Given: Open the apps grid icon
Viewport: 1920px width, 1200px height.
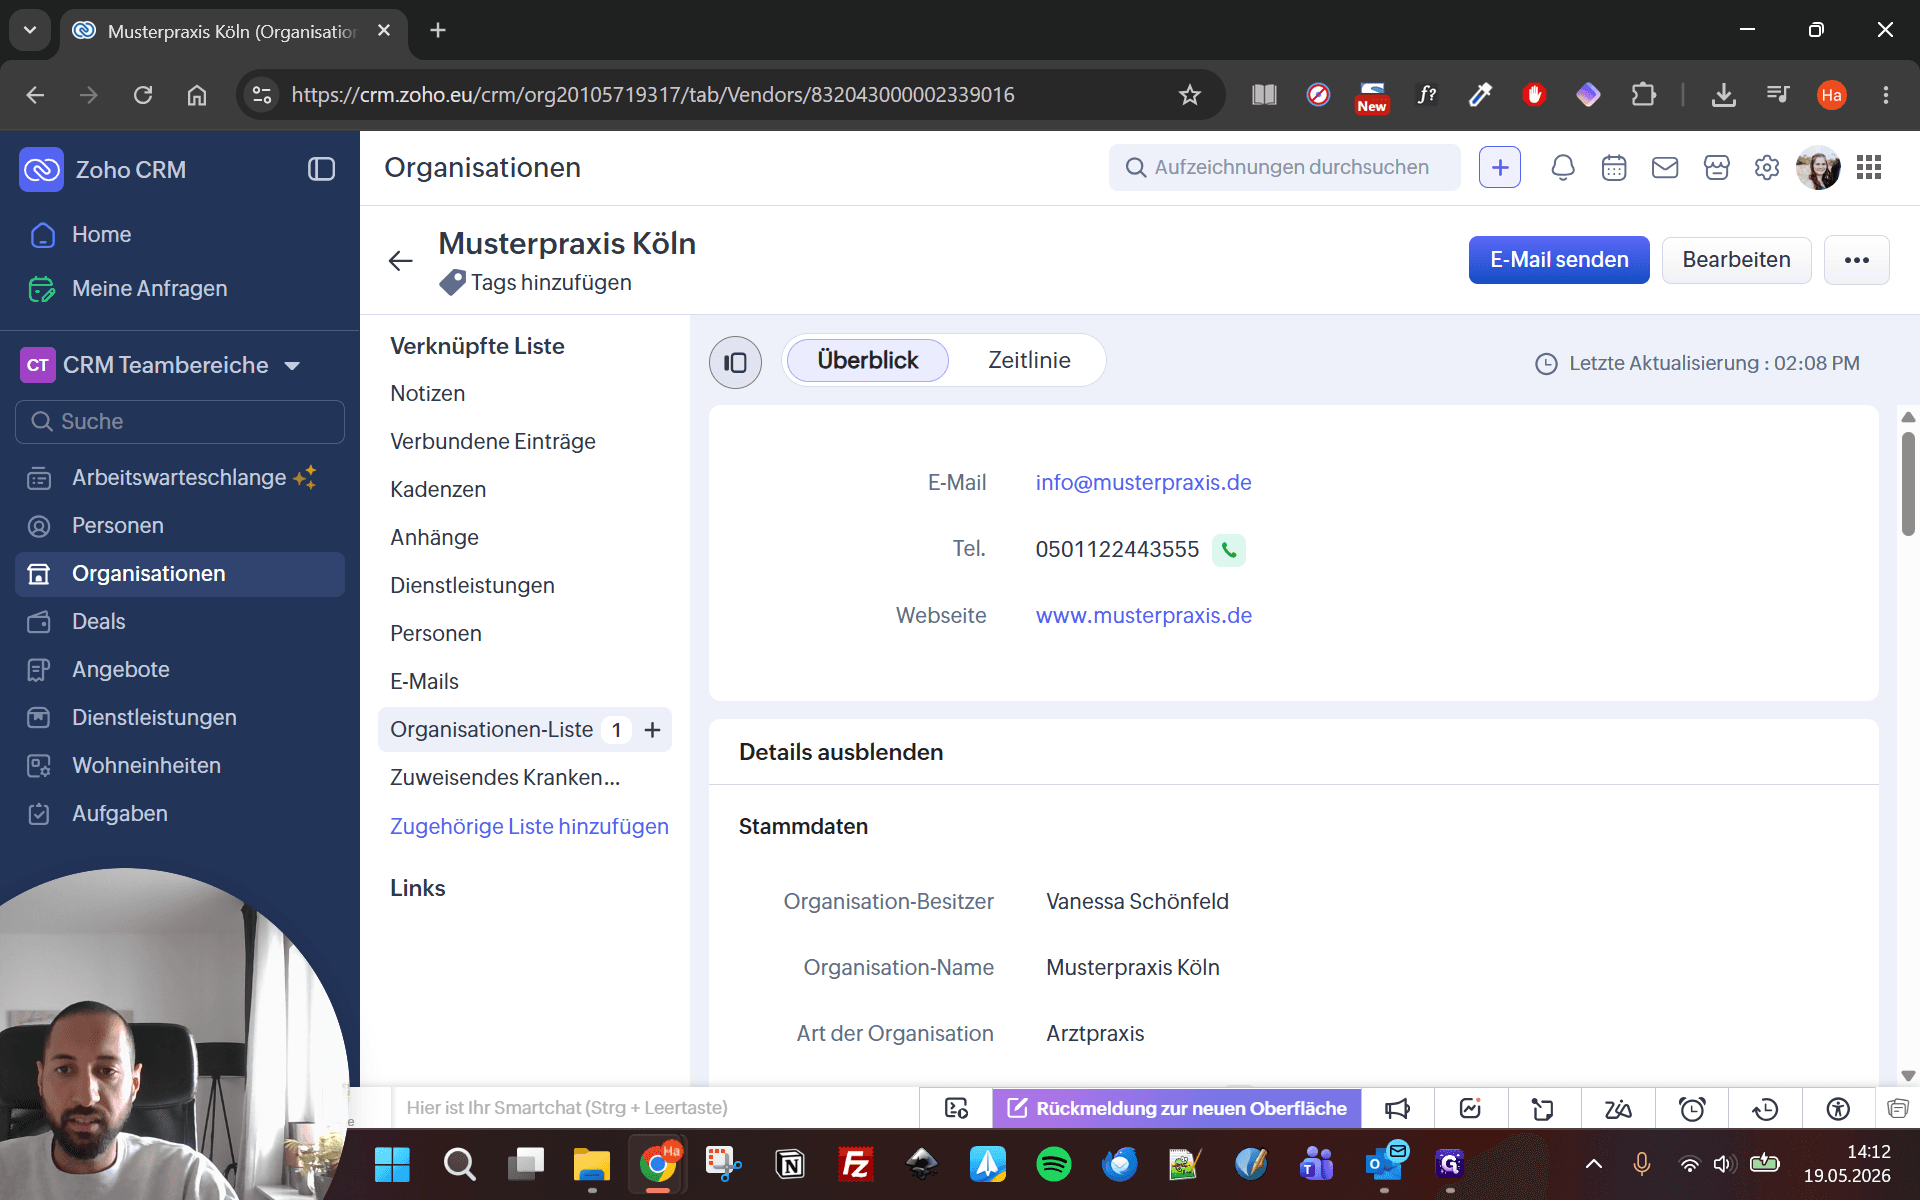Looking at the screenshot, I should [x=1869, y=167].
